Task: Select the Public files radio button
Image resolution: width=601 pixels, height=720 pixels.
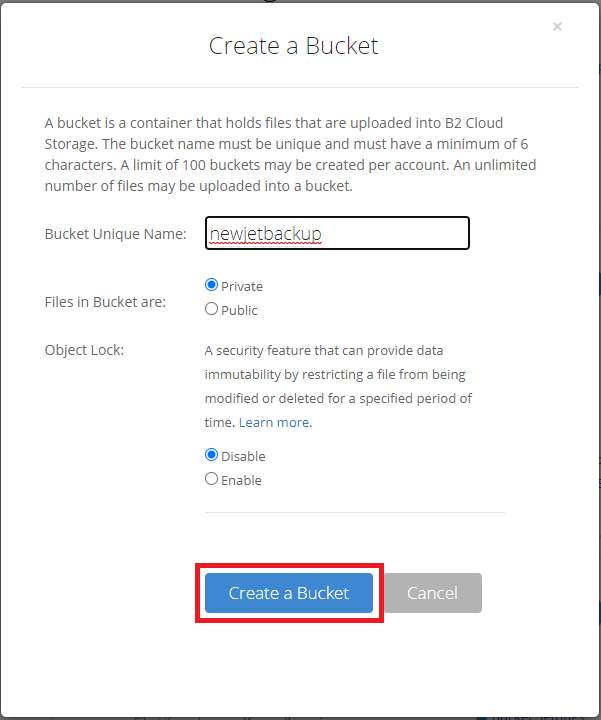Action: point(211,309)
